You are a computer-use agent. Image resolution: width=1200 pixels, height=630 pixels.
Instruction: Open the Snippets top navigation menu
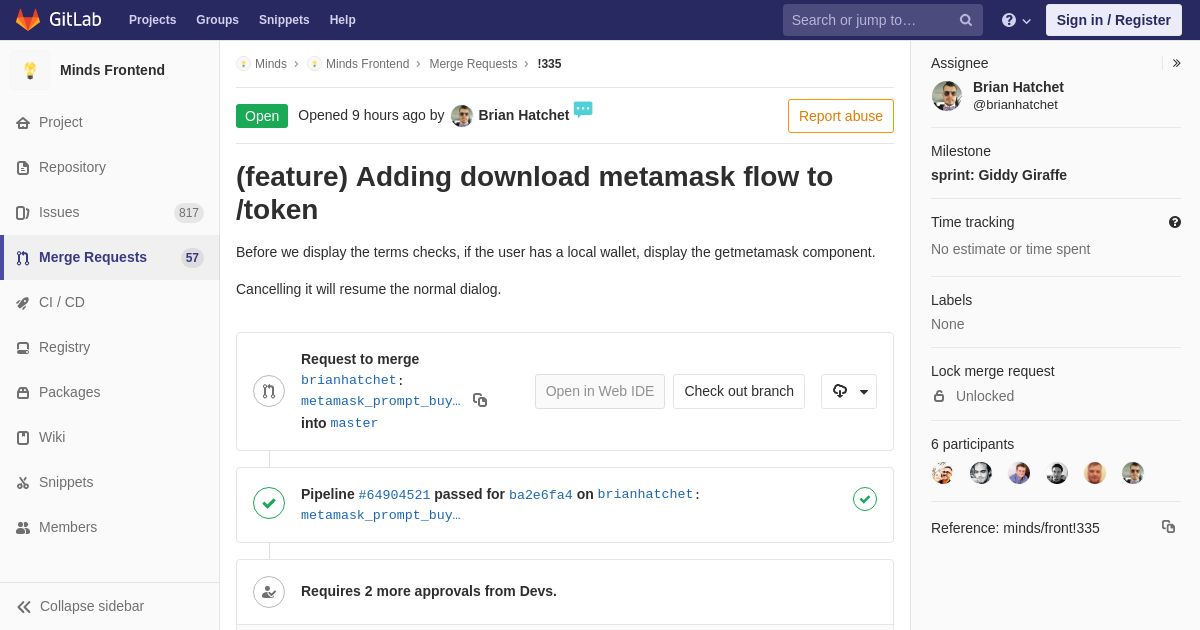tap(284, 20)
